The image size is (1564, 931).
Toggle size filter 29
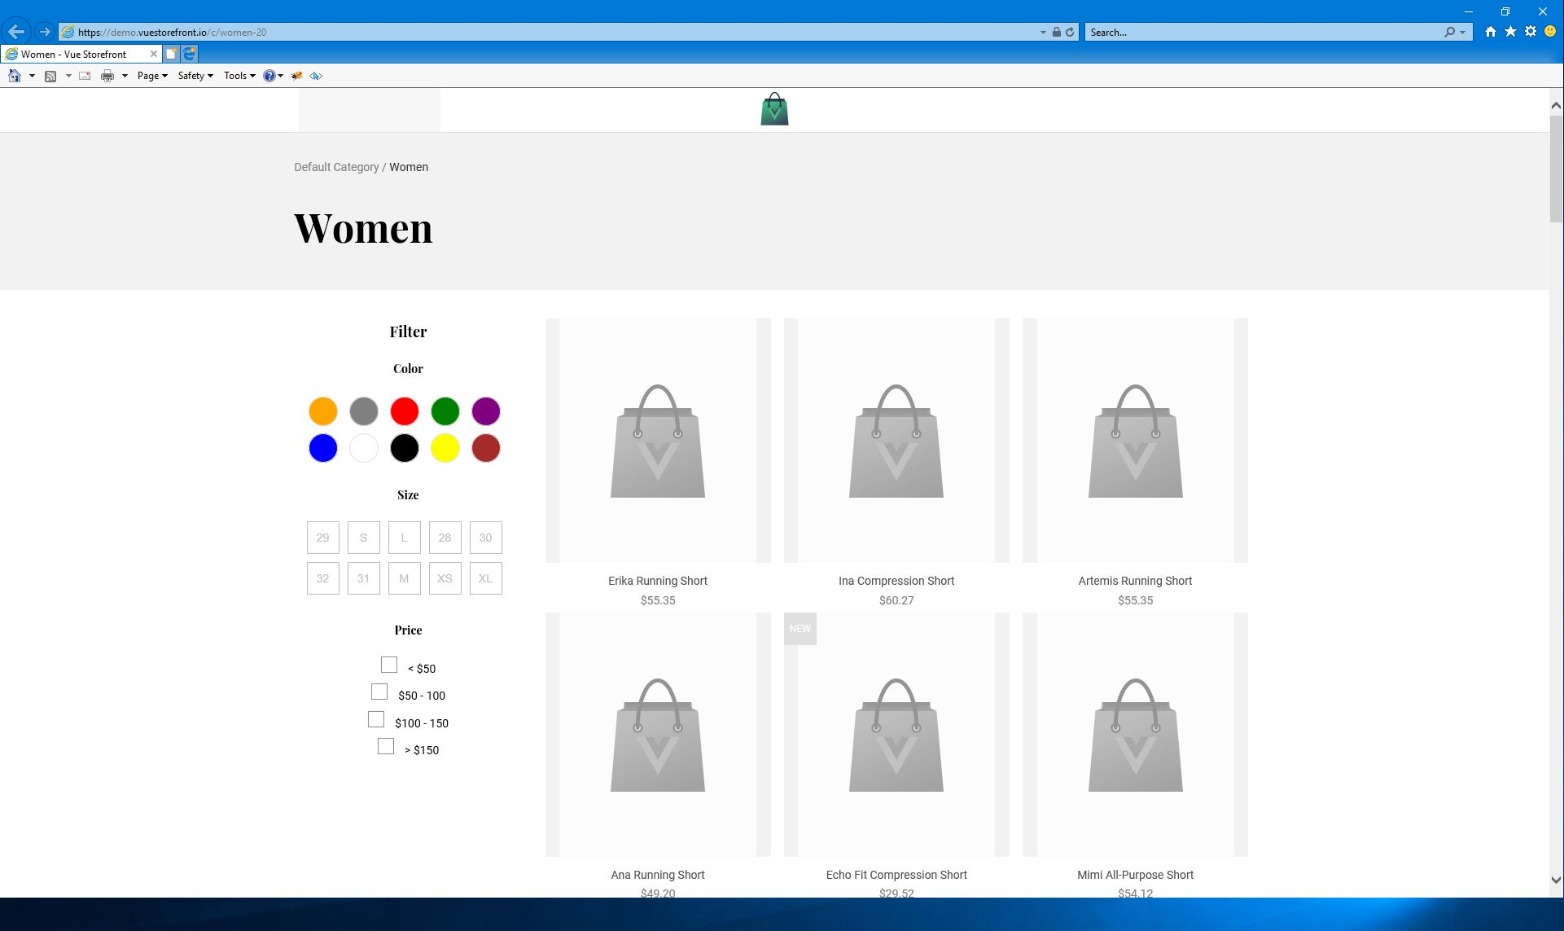[323, 538]
